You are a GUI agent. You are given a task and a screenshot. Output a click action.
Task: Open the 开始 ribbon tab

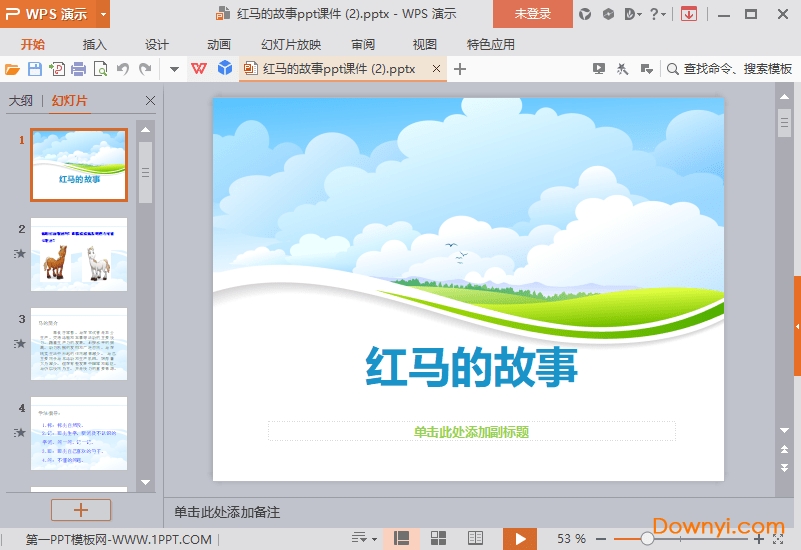33,44
